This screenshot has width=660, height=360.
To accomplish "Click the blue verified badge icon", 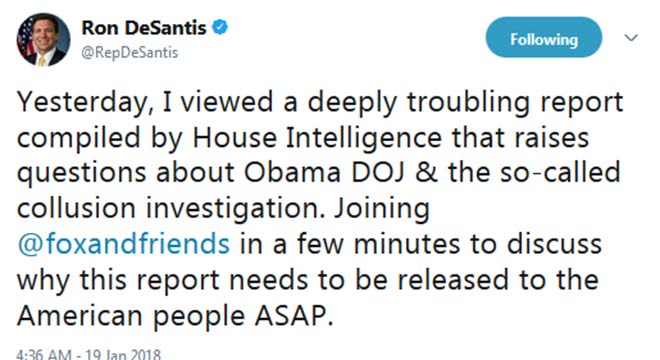I will click(x=220, y=28).
